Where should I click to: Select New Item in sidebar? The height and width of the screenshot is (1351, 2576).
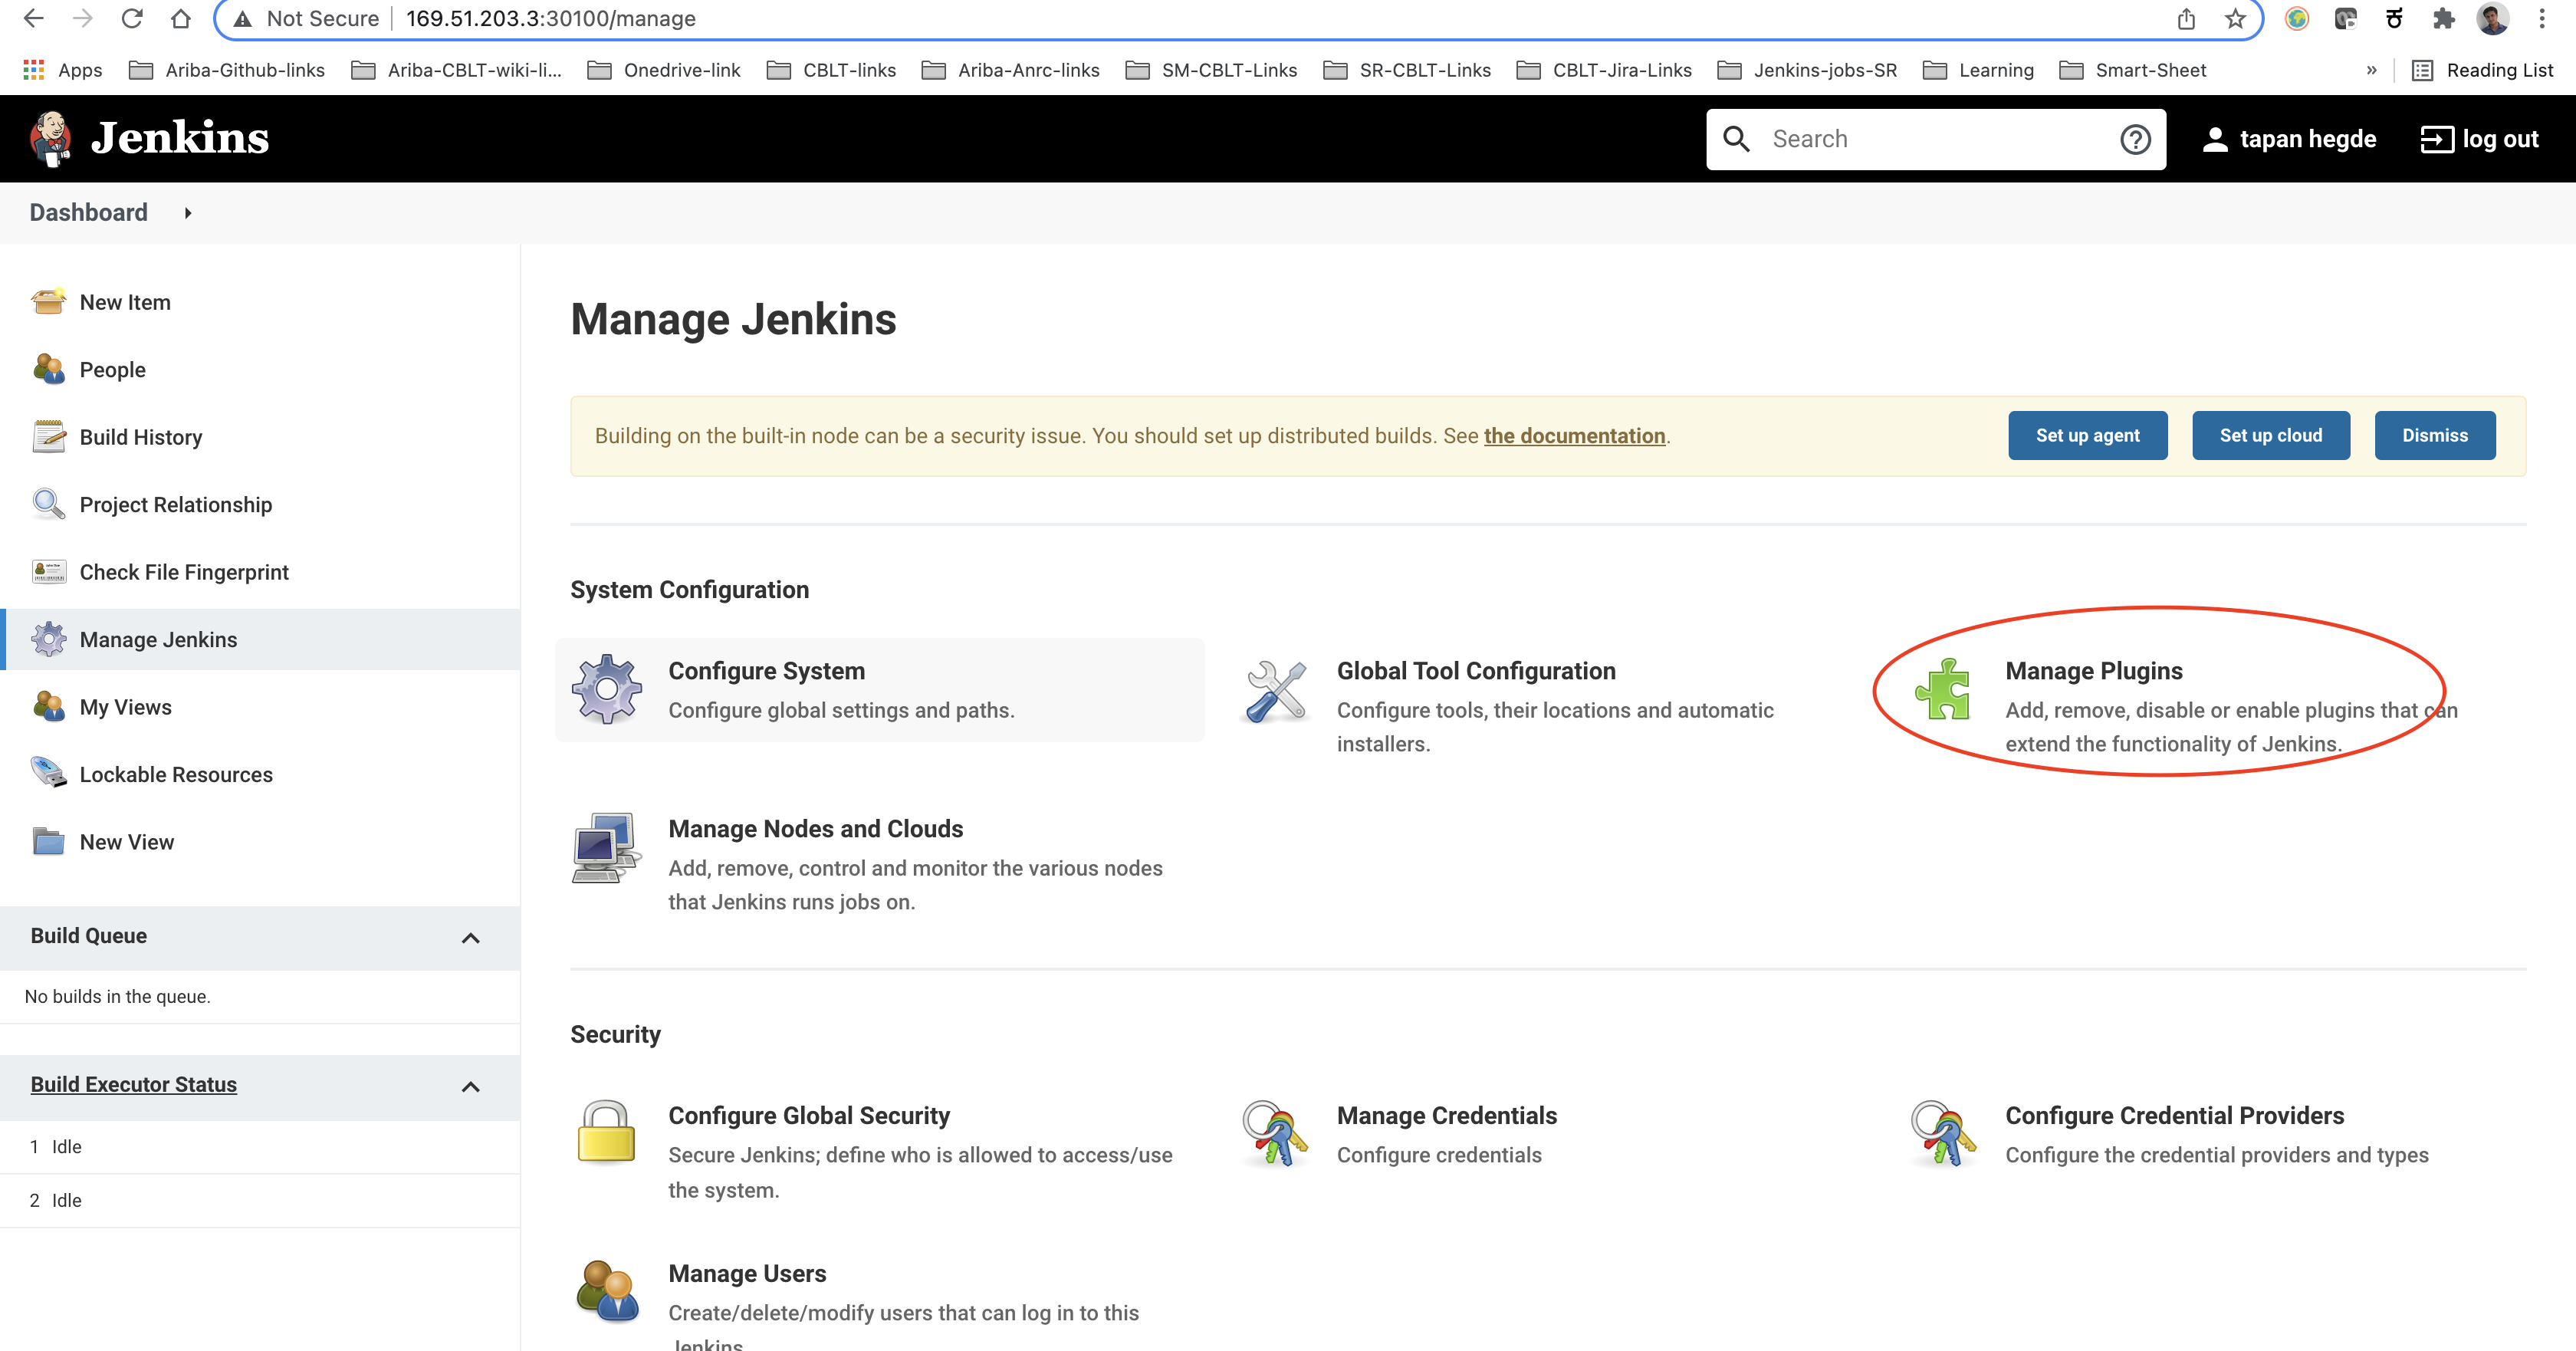pos(125,302)
